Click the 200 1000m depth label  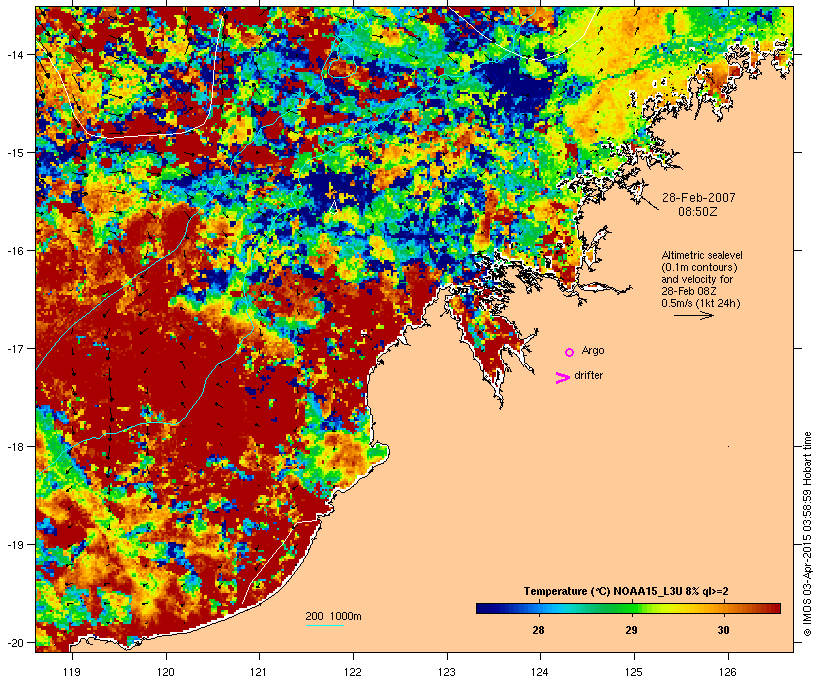click(333, 616)
